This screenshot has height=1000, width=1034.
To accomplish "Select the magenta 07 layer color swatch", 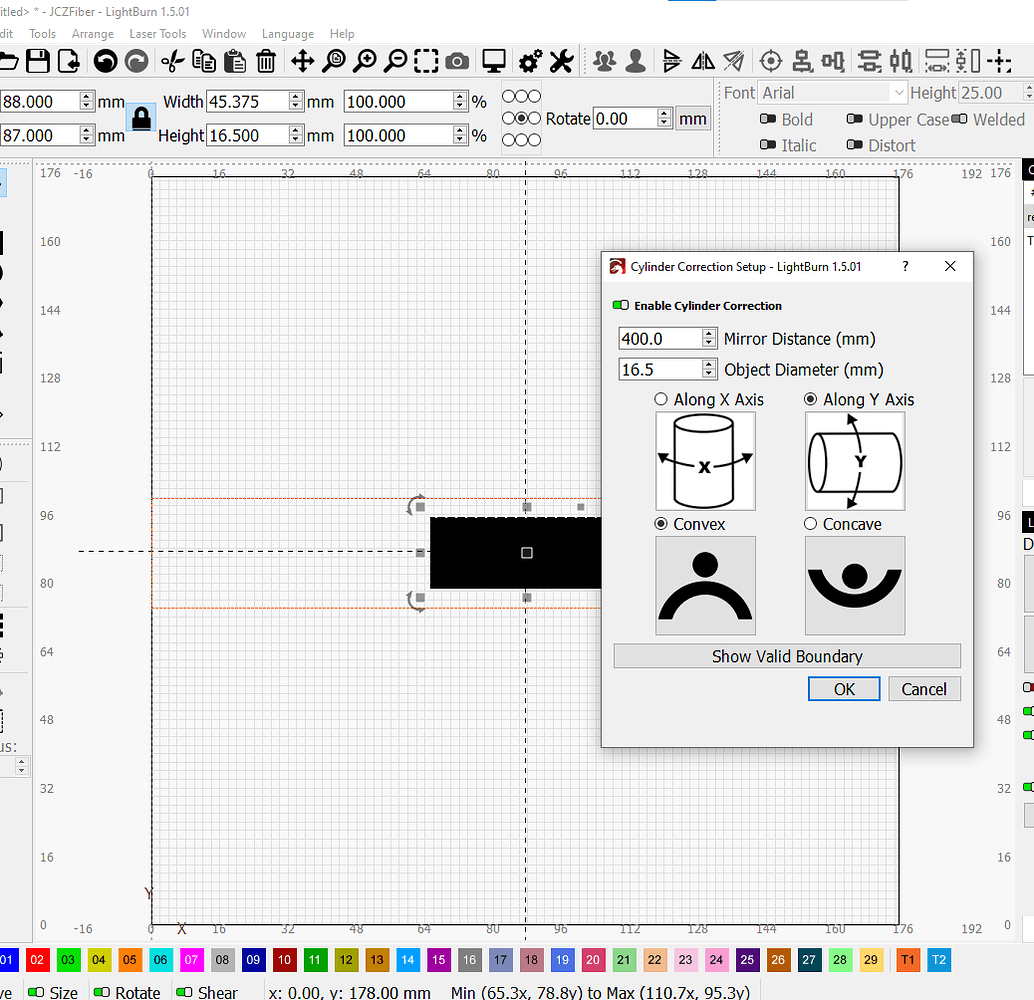I will [x=191, y=960].
